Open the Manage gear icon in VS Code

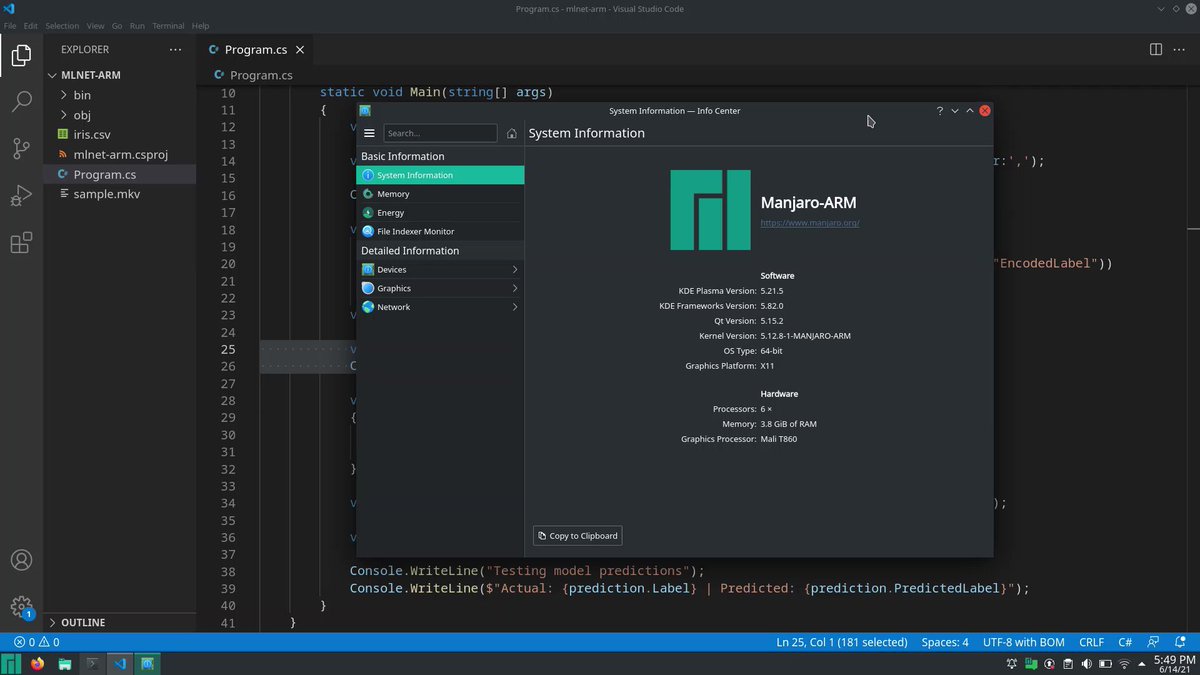21,606
